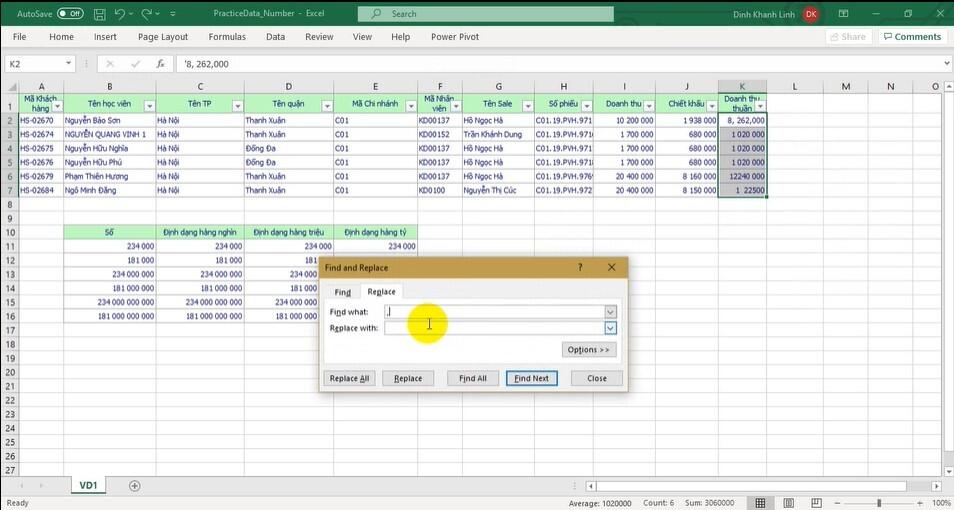The image size is (954, 510).
Task: Click the Comments button
Action: coord(913,37)
